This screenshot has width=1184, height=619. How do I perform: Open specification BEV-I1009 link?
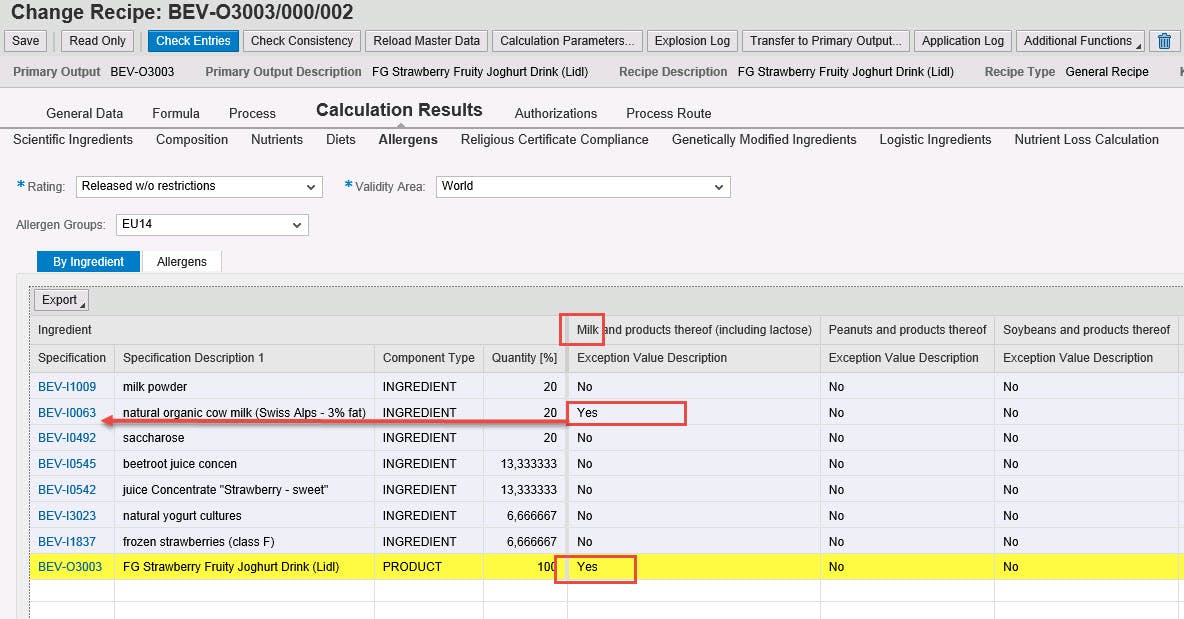[67, 386]
